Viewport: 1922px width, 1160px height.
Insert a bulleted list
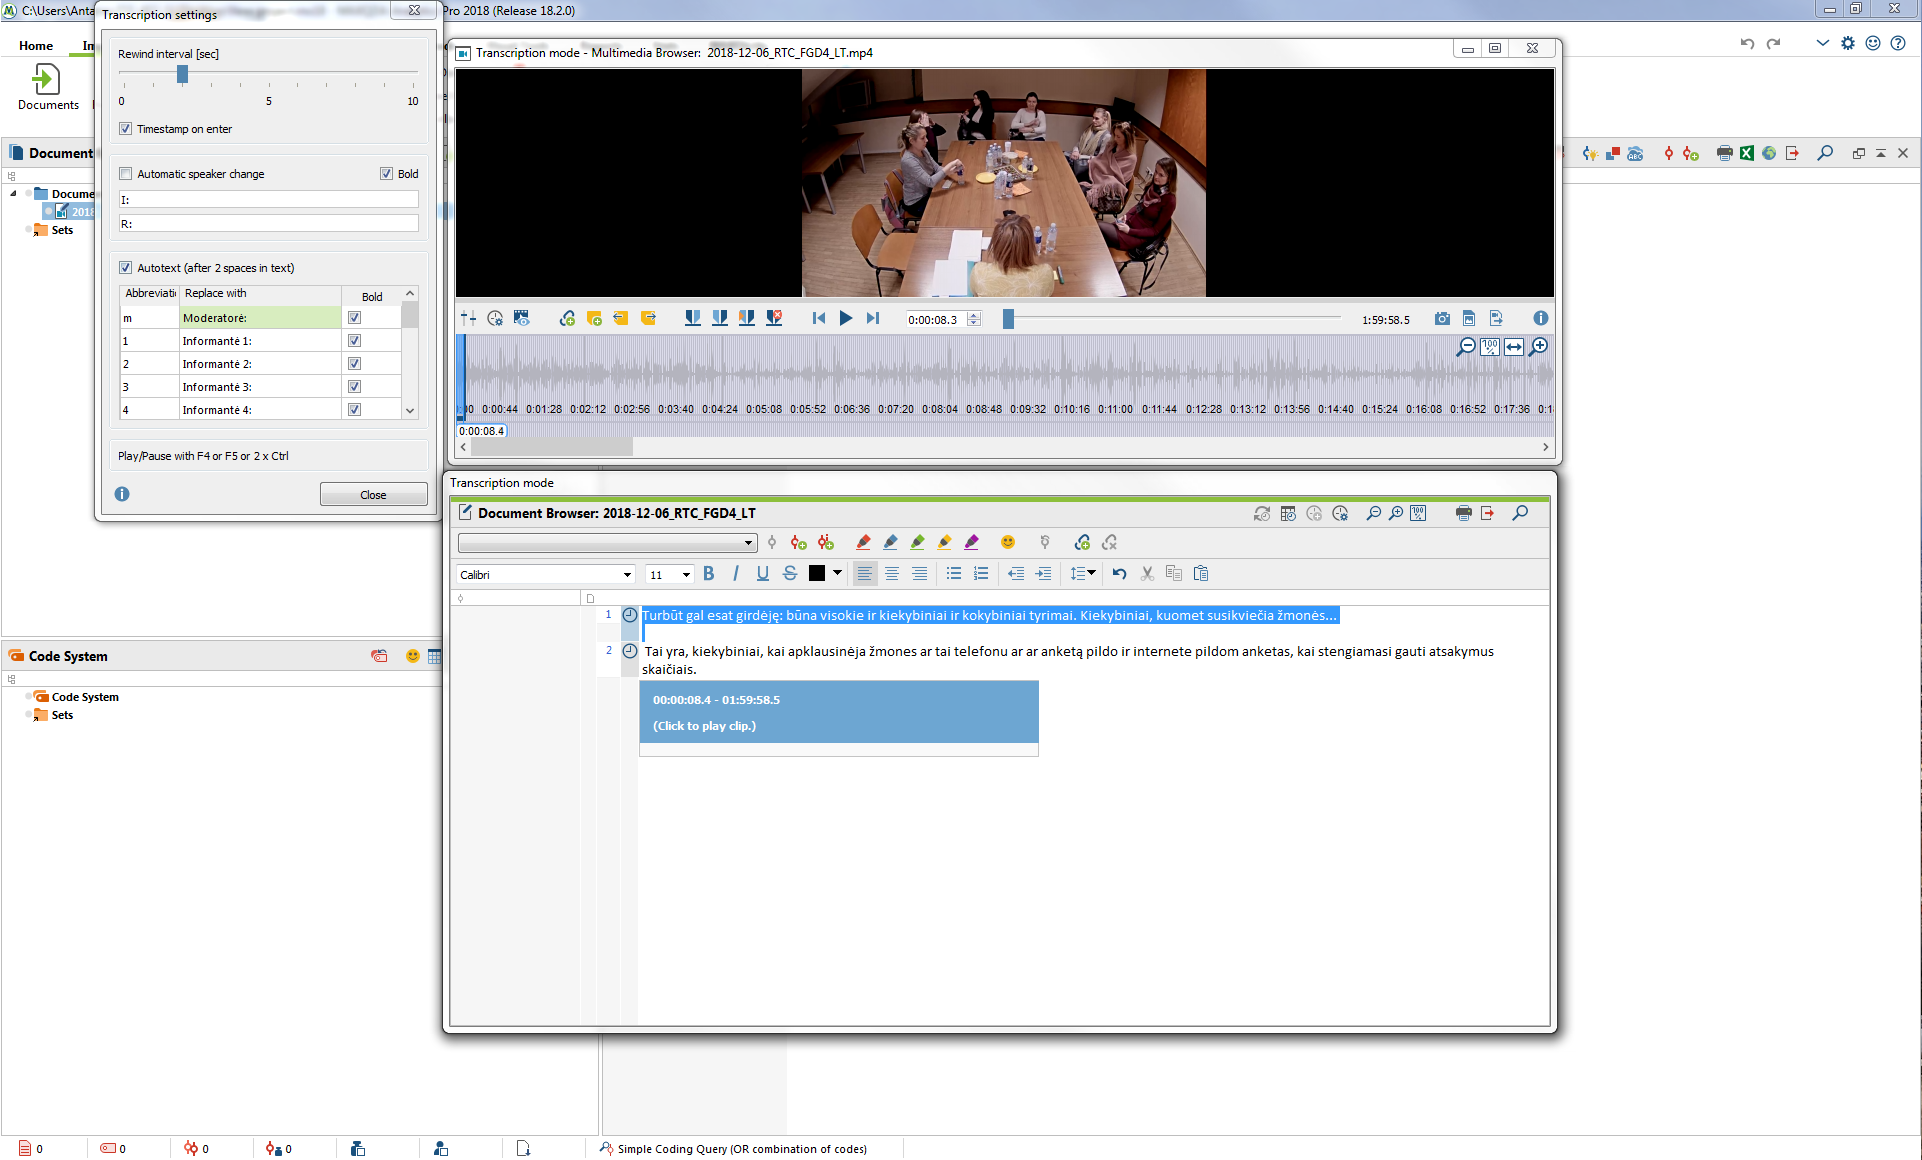coord(954,573)
